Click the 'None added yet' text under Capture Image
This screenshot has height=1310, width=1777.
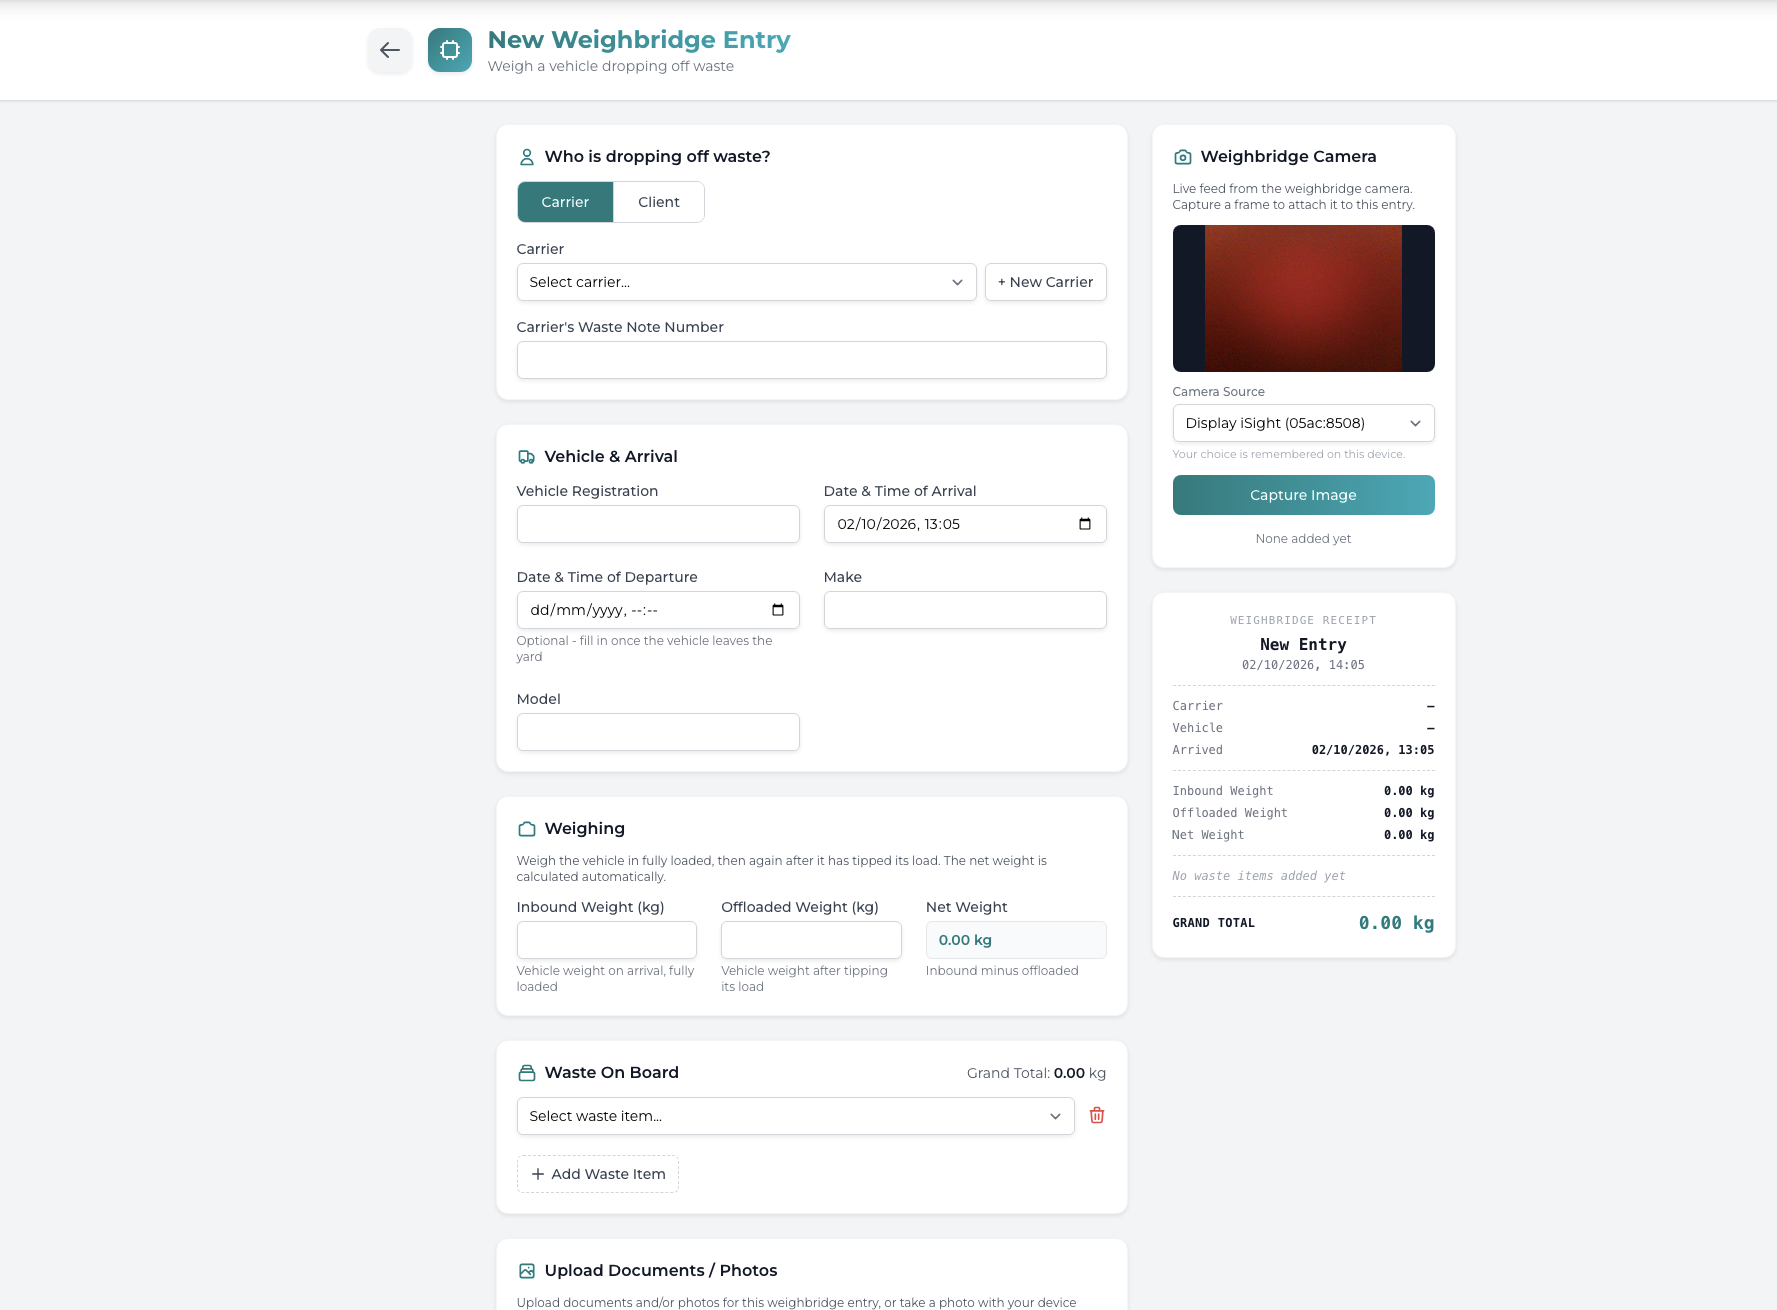(1303, 539)
